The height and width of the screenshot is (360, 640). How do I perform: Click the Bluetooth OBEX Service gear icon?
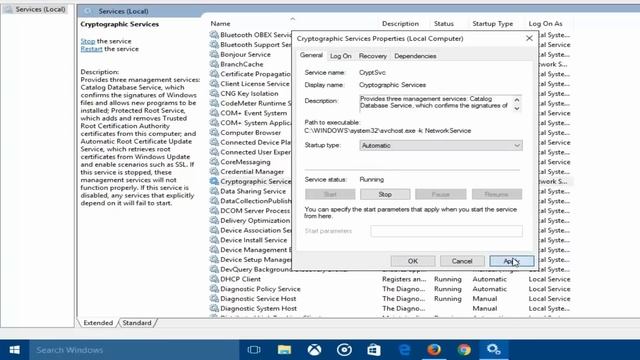[214, 35]
